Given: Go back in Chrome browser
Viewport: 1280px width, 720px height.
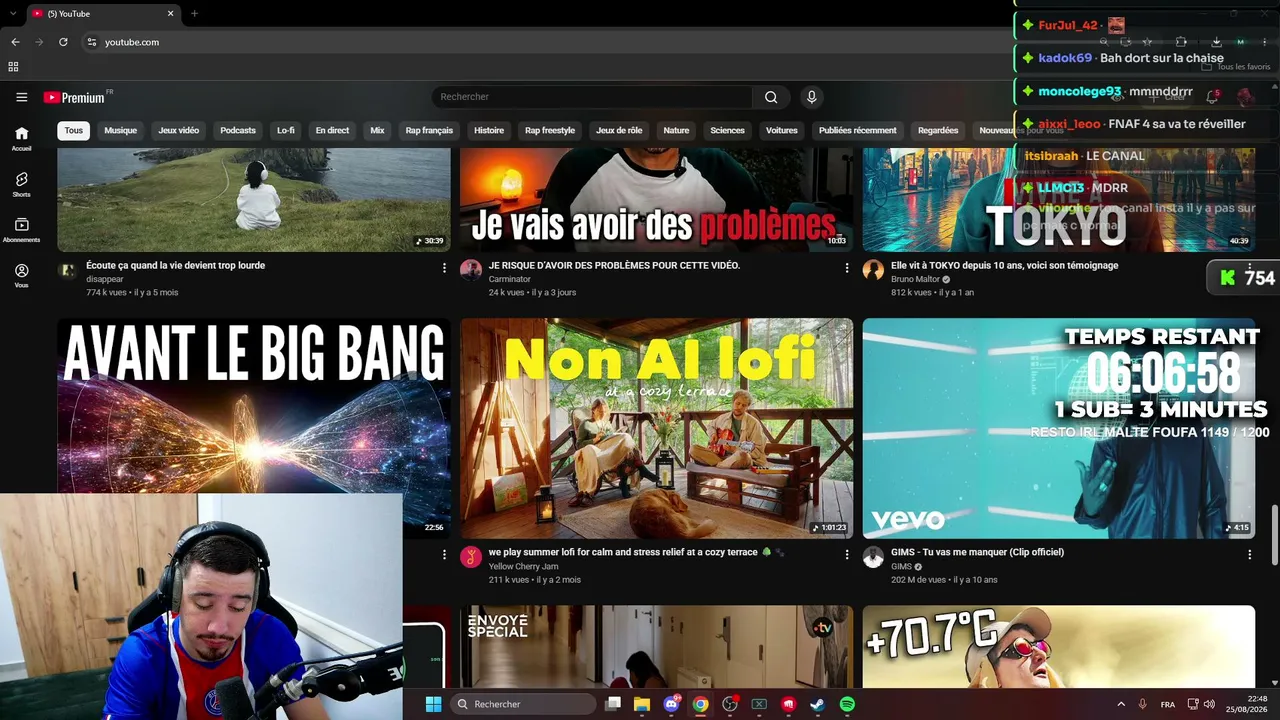Looking at the screenshot, I should 15,42.
